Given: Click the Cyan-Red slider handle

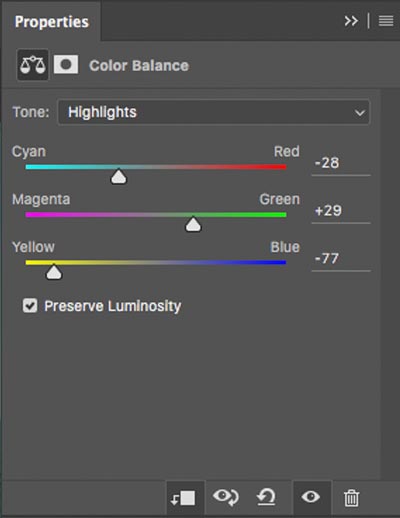Looking at the screenshot, I should (x=119, y=177).
